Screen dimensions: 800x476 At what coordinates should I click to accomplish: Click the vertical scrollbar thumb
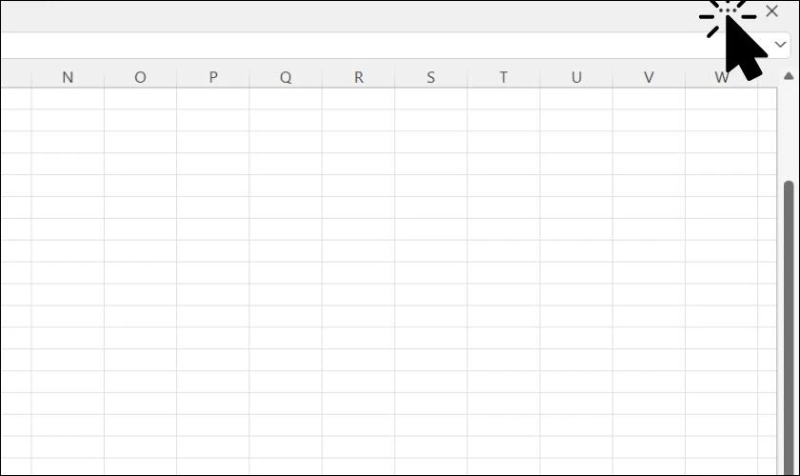tap(788, 320)
